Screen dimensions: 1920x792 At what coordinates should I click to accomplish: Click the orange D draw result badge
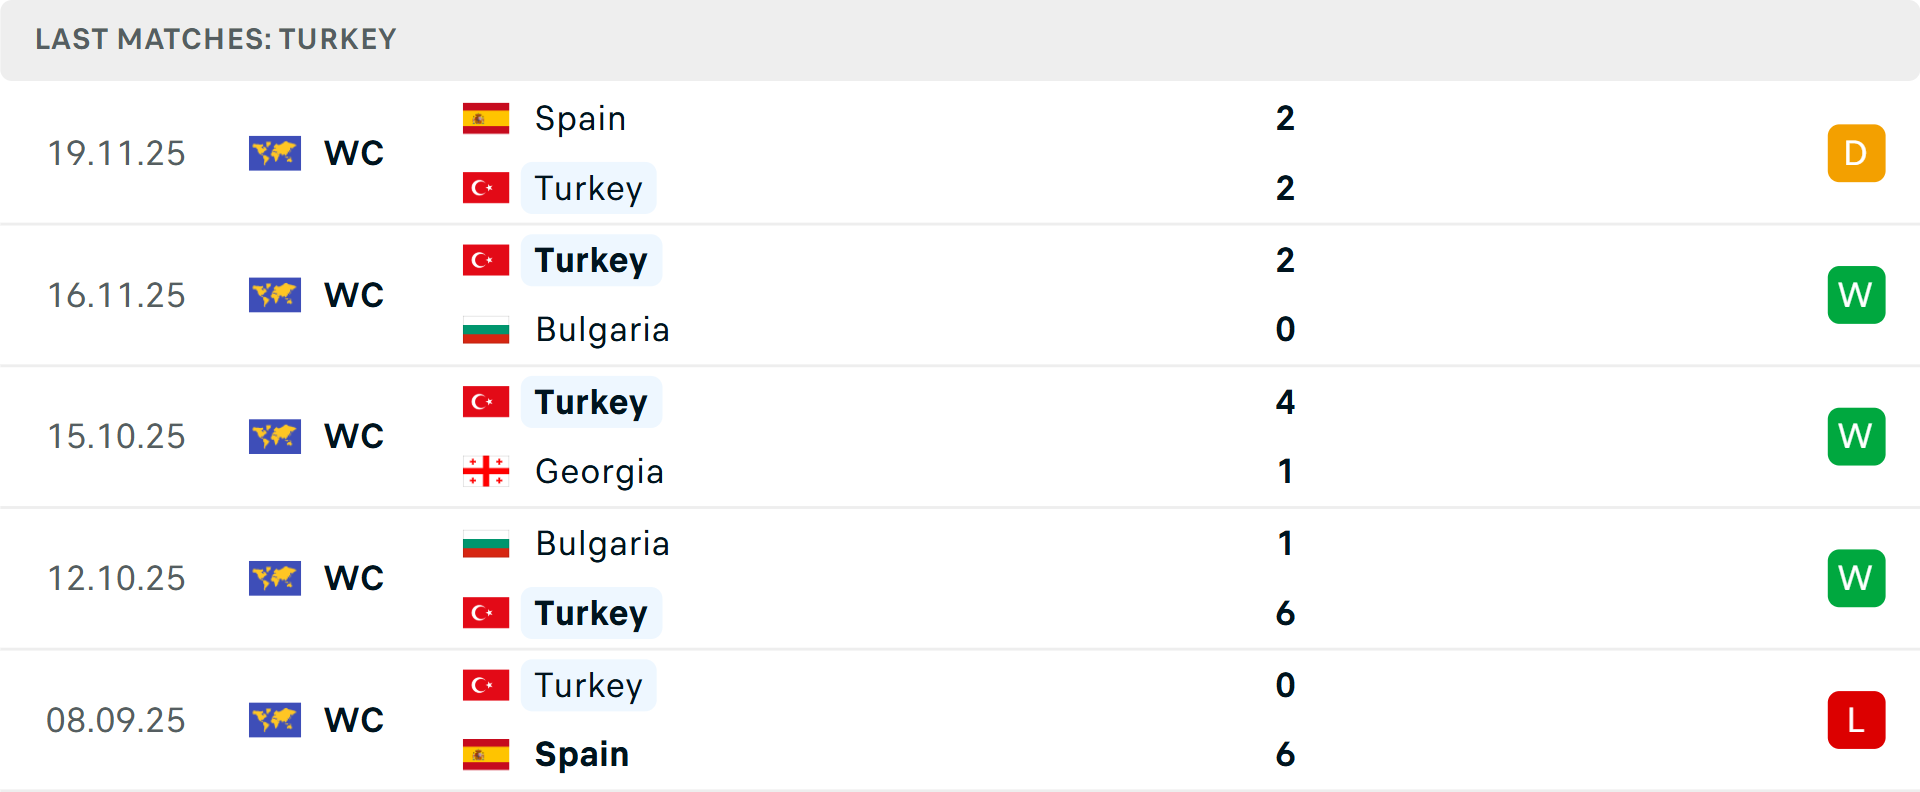(1856, 153)
